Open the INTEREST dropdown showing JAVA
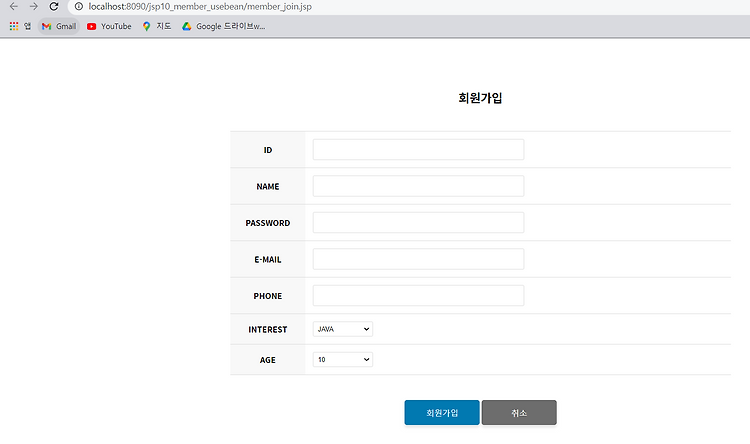The image size is (750, 444). click(x=343, y=329)
